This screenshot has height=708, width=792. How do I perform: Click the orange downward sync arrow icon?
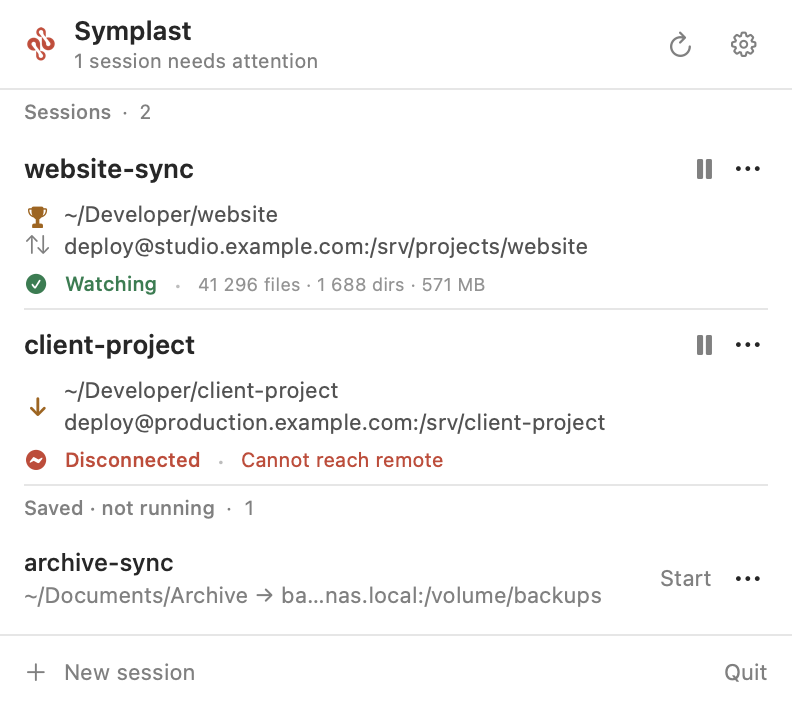click(37, 407)
